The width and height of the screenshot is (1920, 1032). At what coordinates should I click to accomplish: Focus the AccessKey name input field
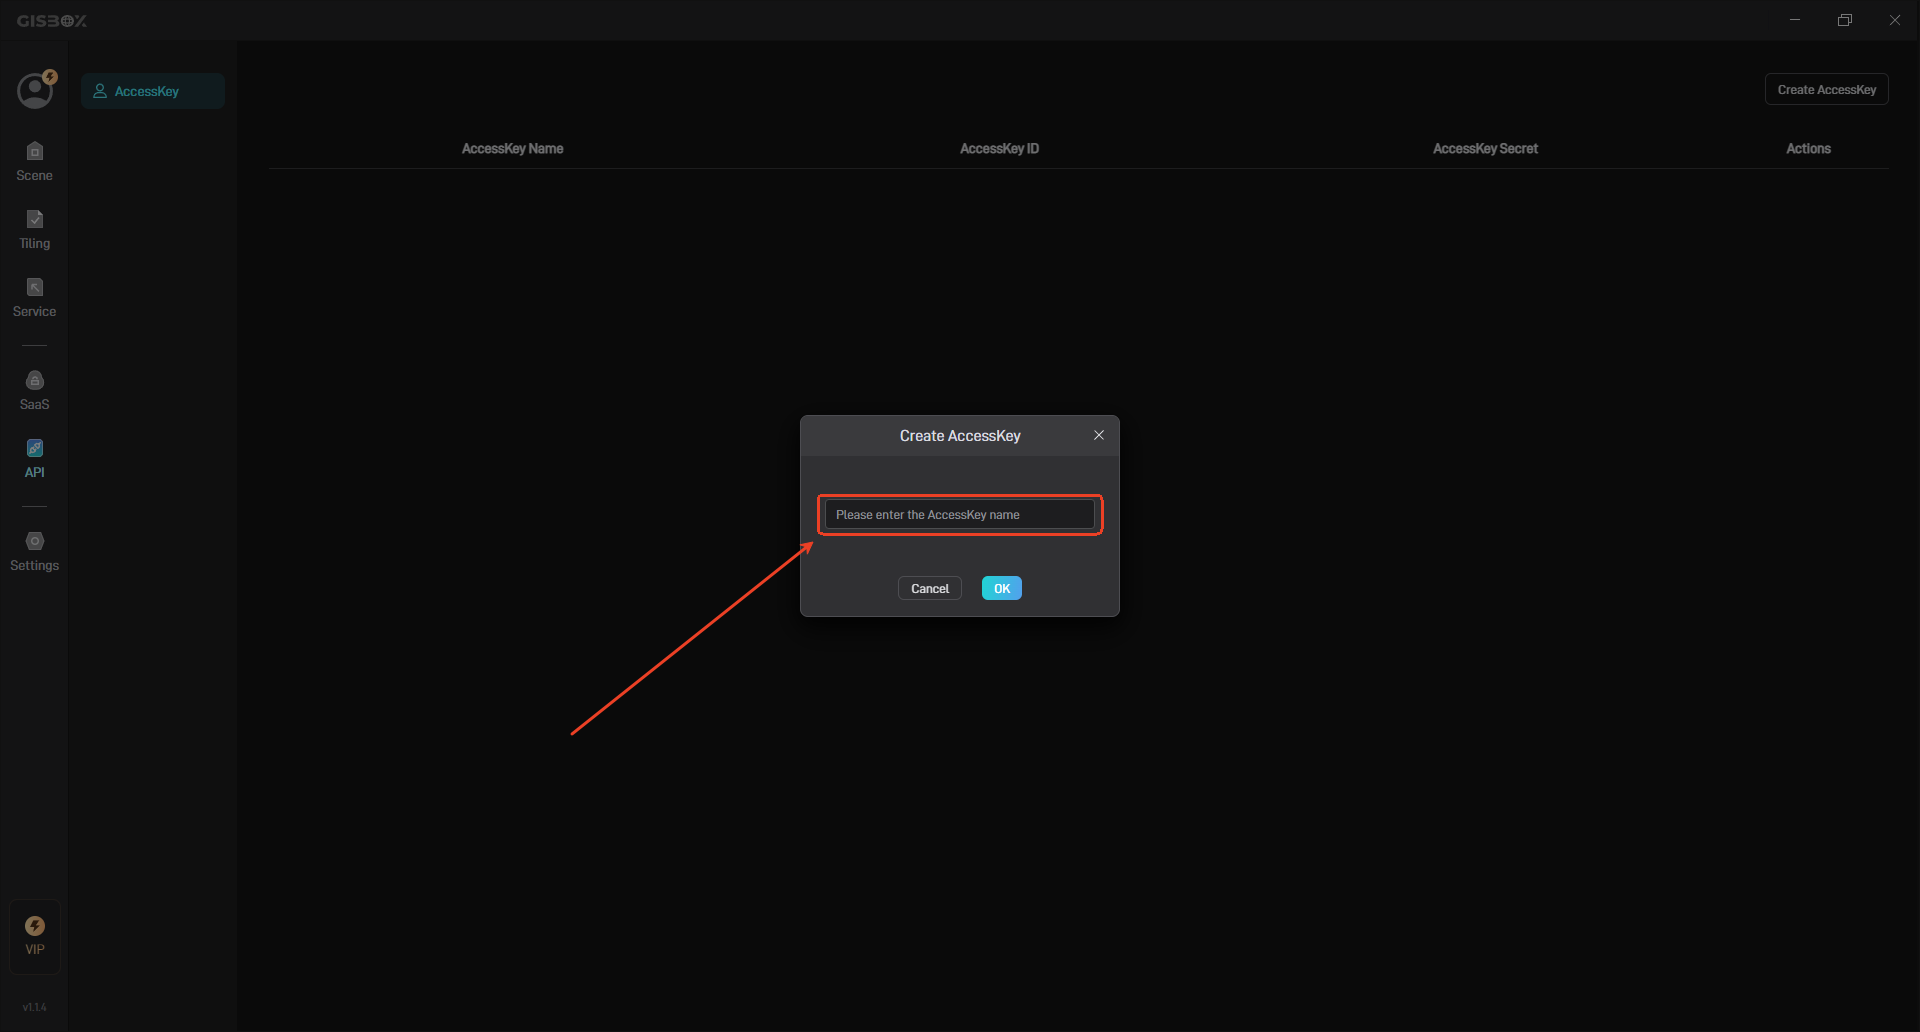pyautogui.click(x=959, y=514)
